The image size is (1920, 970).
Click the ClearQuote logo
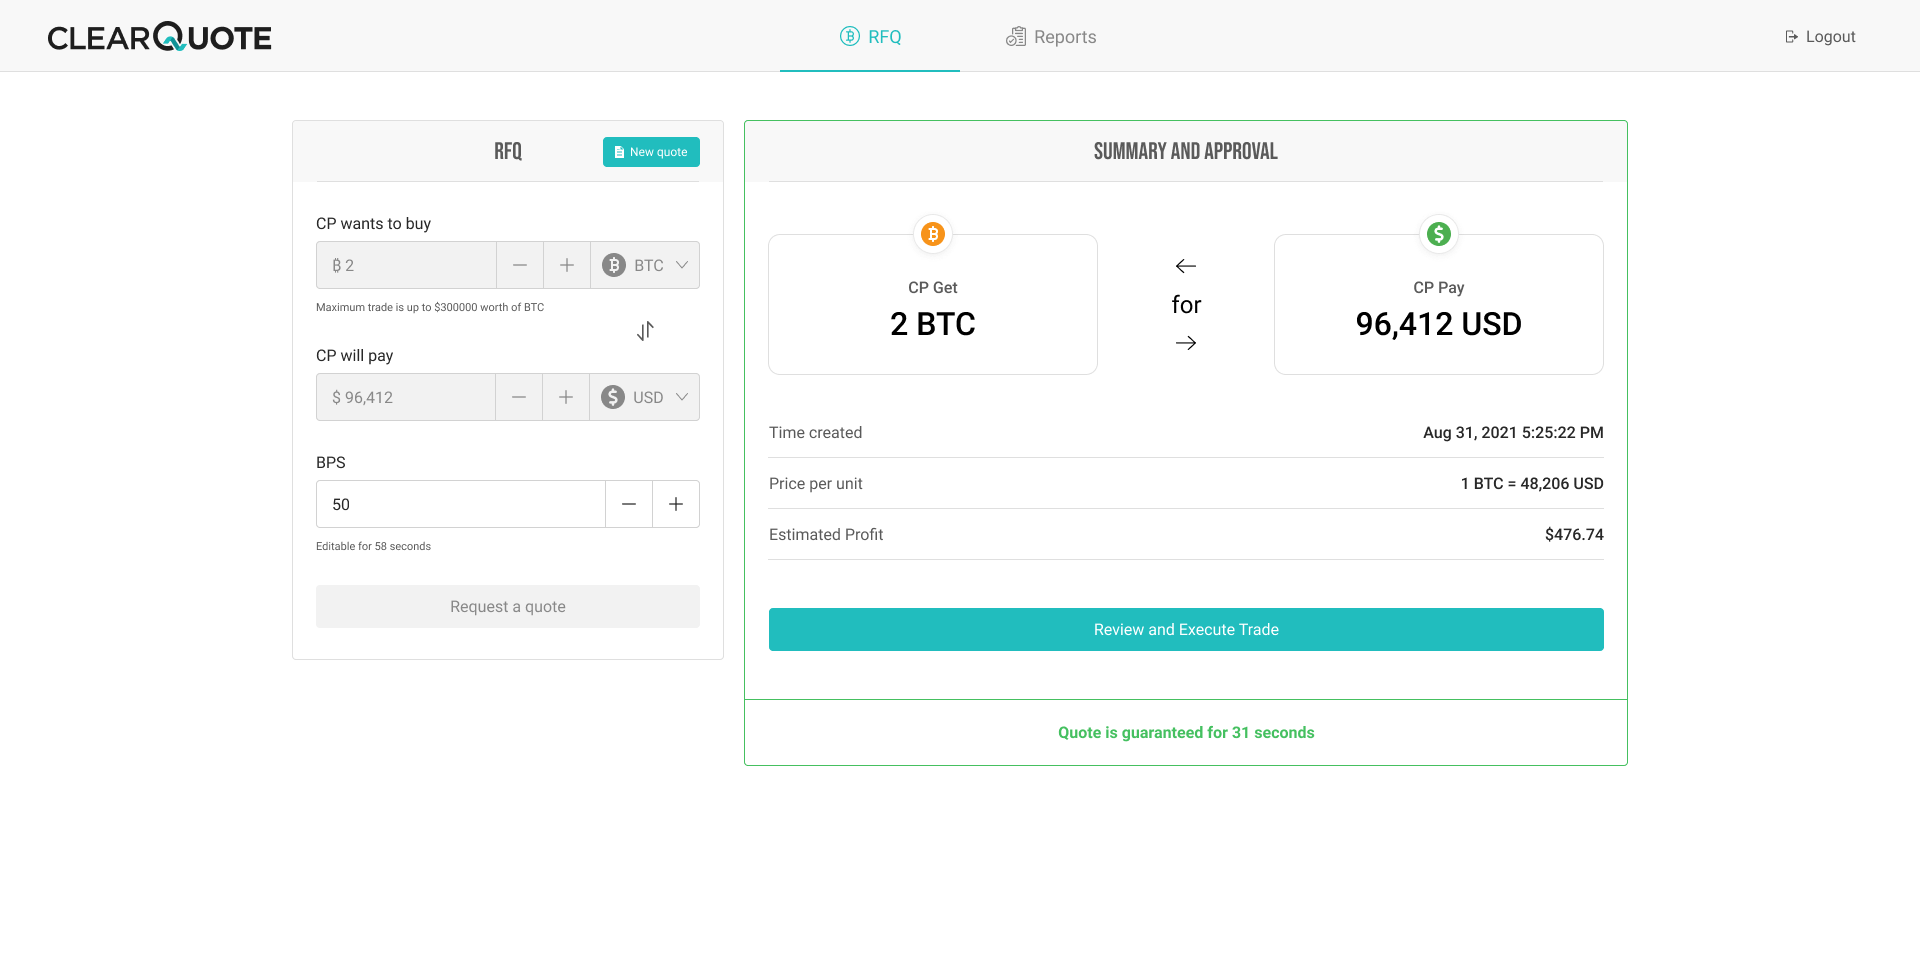click(x=159, y=37)
